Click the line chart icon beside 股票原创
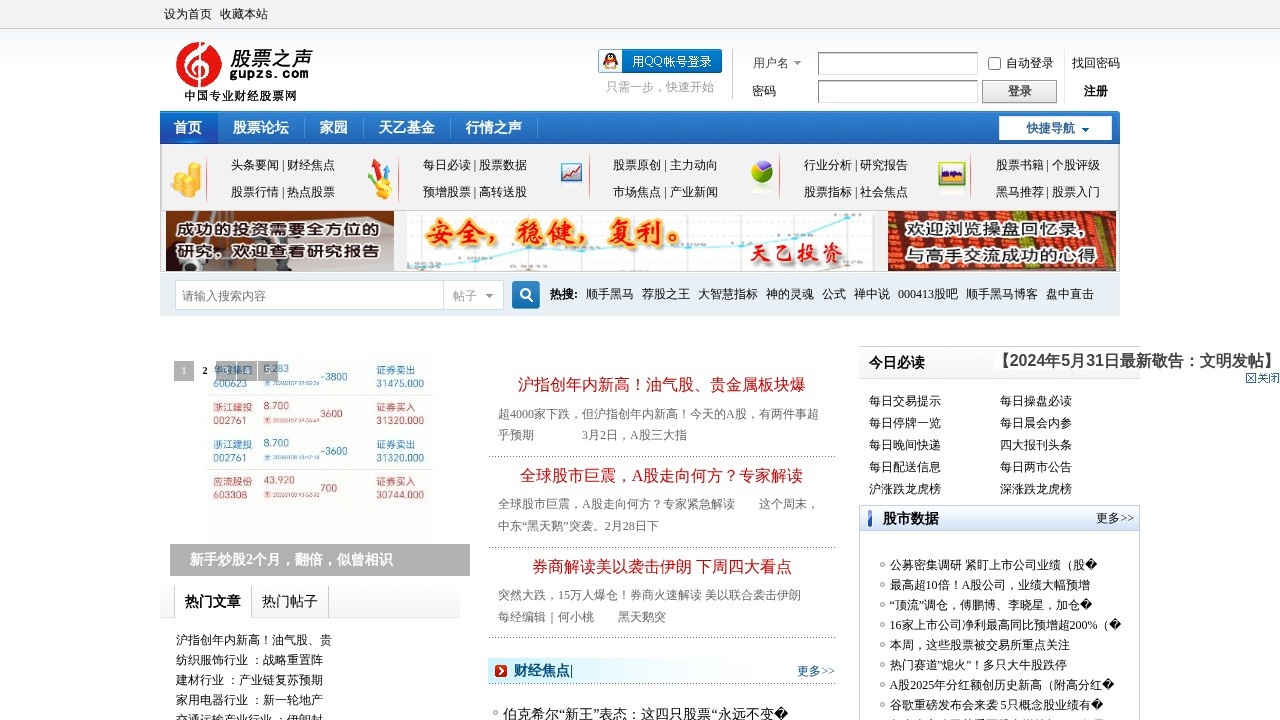Image resolution: width=1280 pixels, height=720 pixels. click(x=571, y=173)
